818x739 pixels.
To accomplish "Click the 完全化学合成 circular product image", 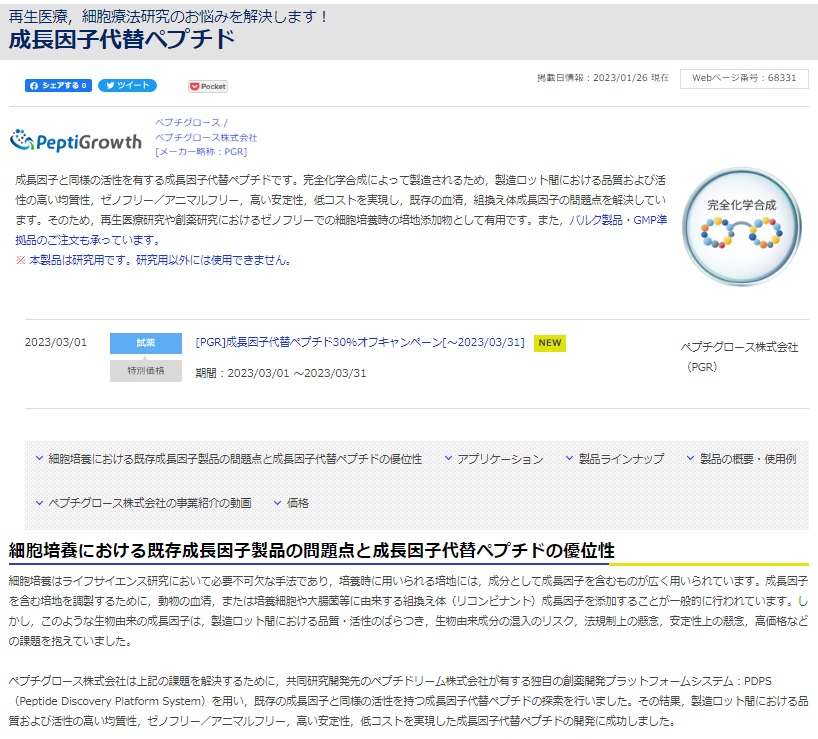I will (741, 227).
